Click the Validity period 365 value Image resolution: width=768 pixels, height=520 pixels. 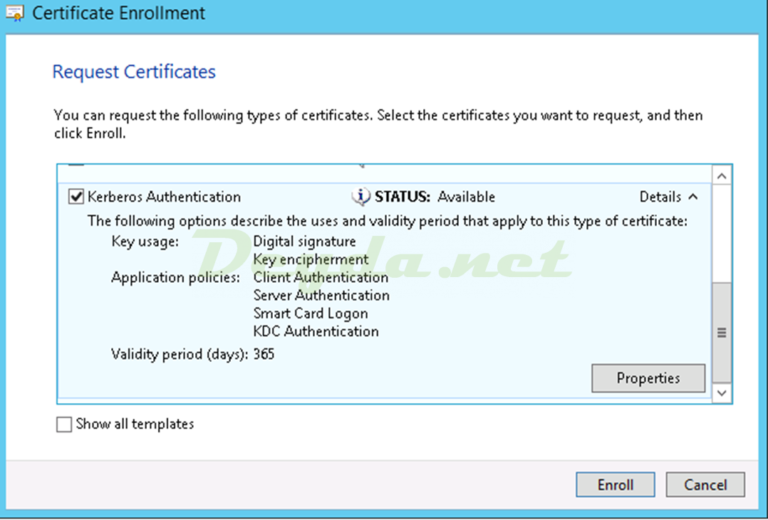coord(264,353)
